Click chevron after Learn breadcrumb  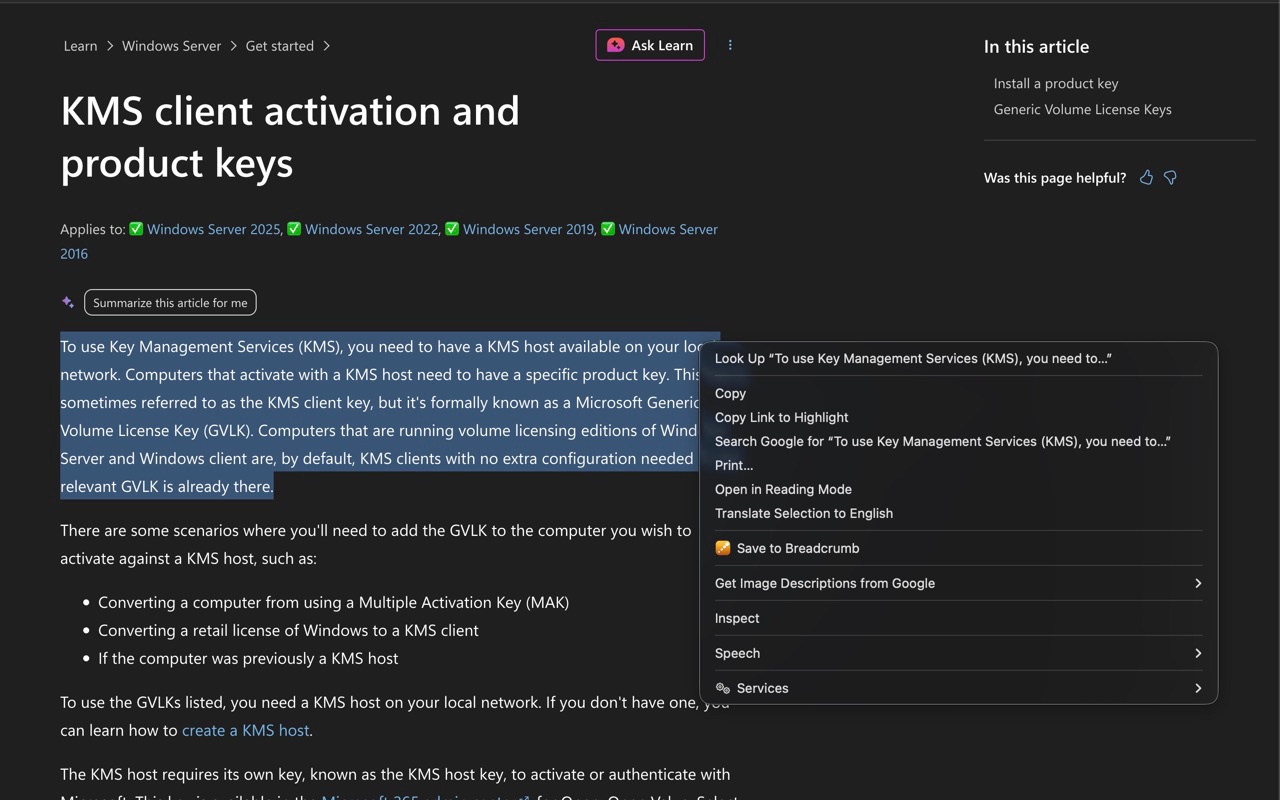(110, 46)
